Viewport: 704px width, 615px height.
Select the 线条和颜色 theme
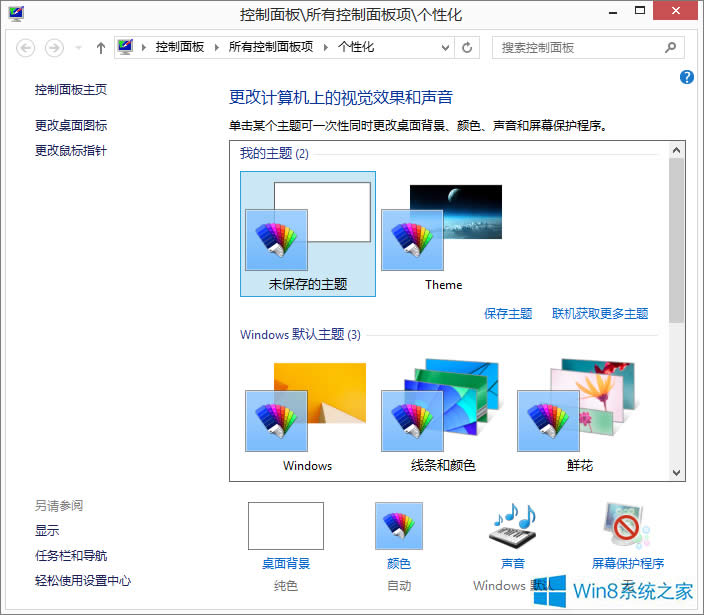[444, 415]
